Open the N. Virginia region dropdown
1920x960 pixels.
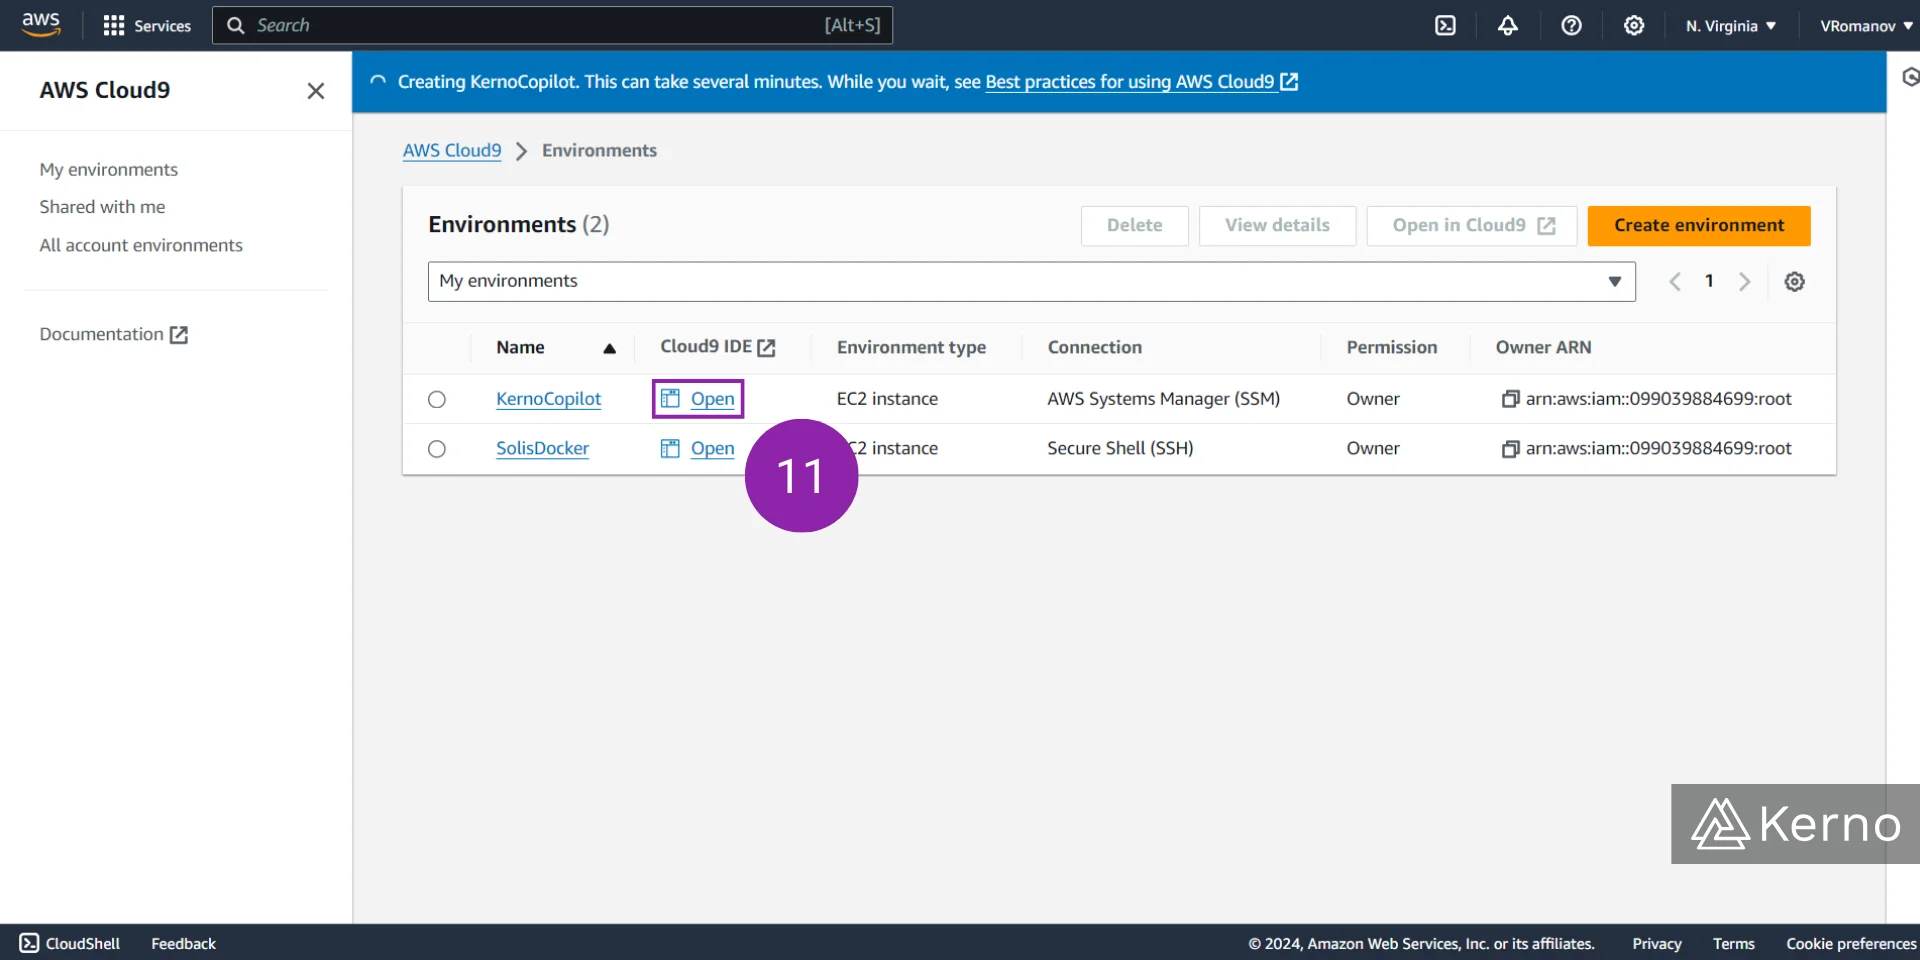point(1731,26)
